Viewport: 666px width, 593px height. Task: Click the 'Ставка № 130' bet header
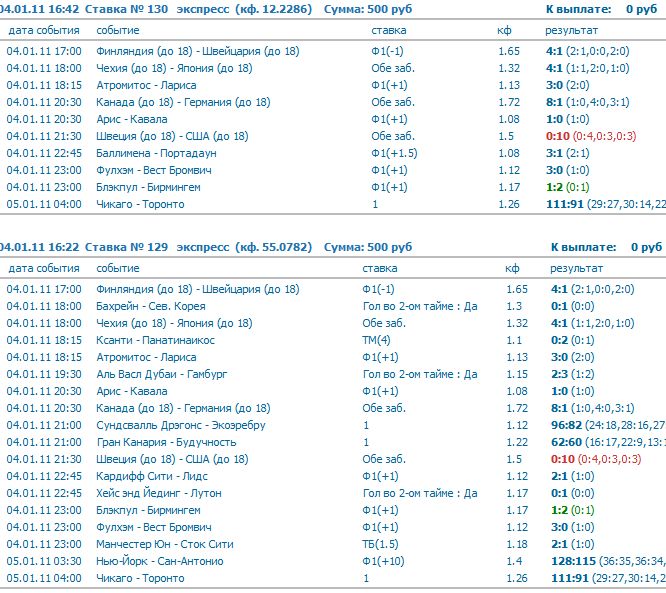click(126, 9)
